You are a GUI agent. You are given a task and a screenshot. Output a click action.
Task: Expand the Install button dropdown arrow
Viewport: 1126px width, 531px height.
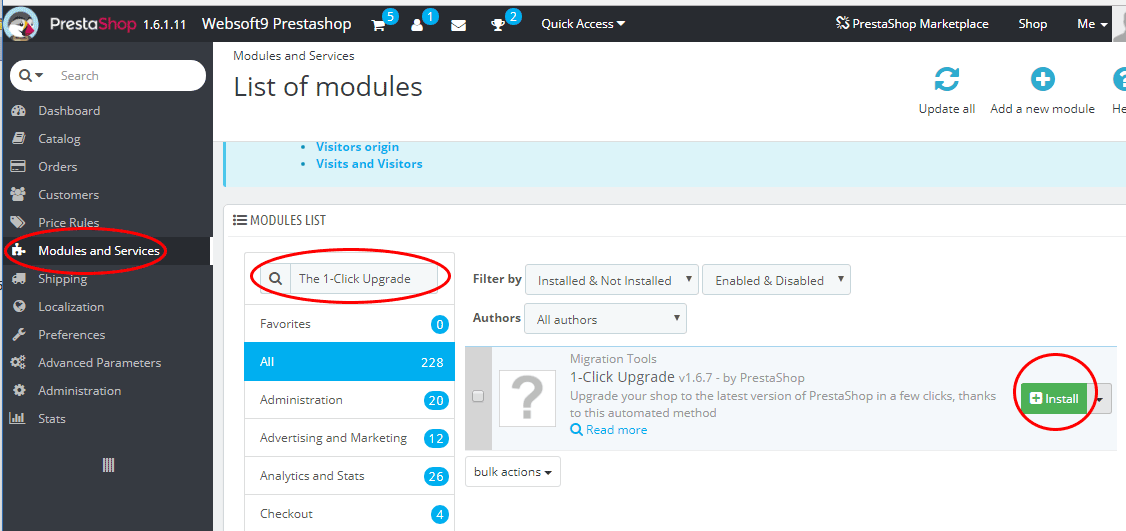coord(1099,398)
